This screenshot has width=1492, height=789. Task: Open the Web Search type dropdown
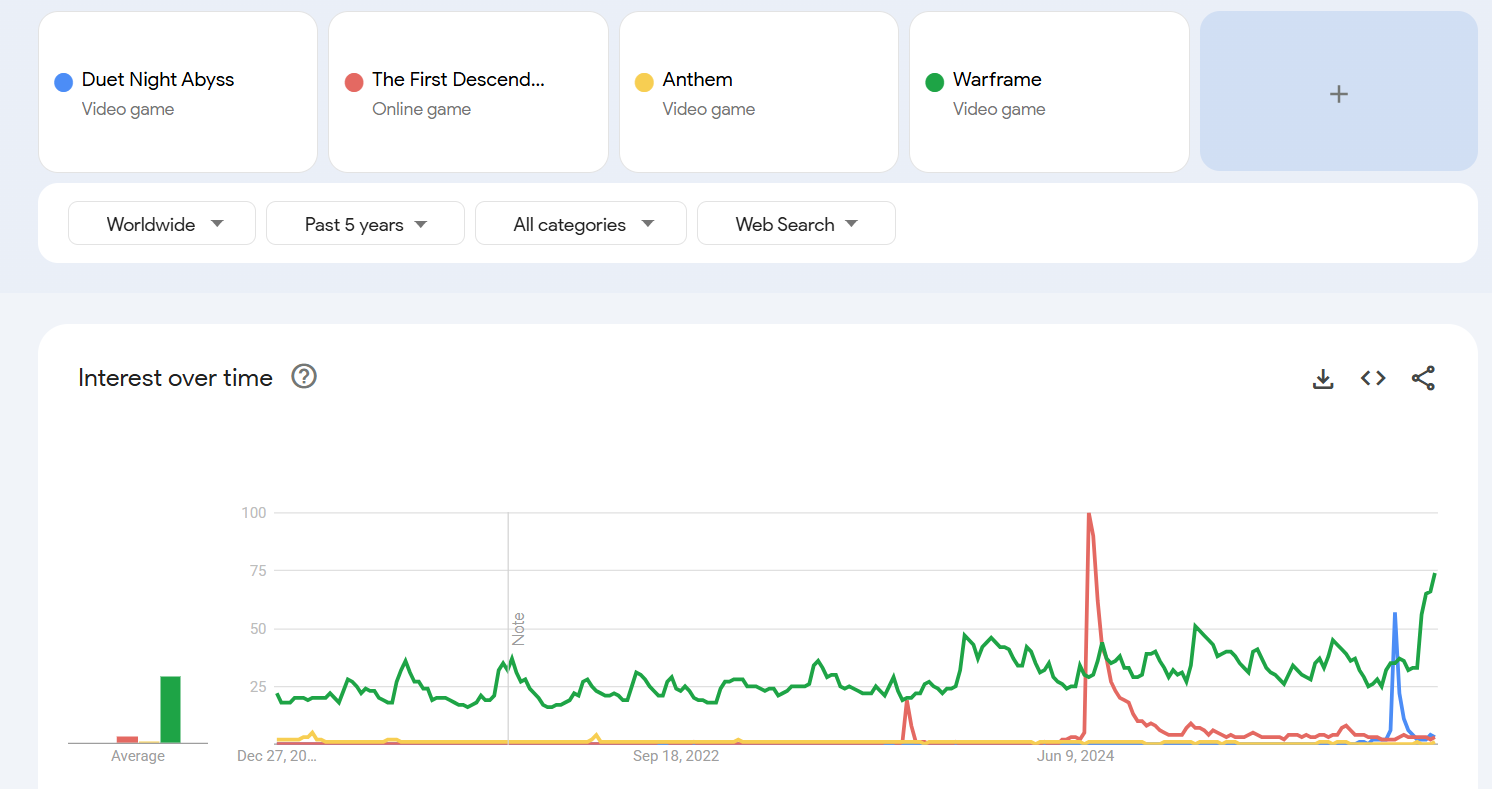[x=796, y=223]
